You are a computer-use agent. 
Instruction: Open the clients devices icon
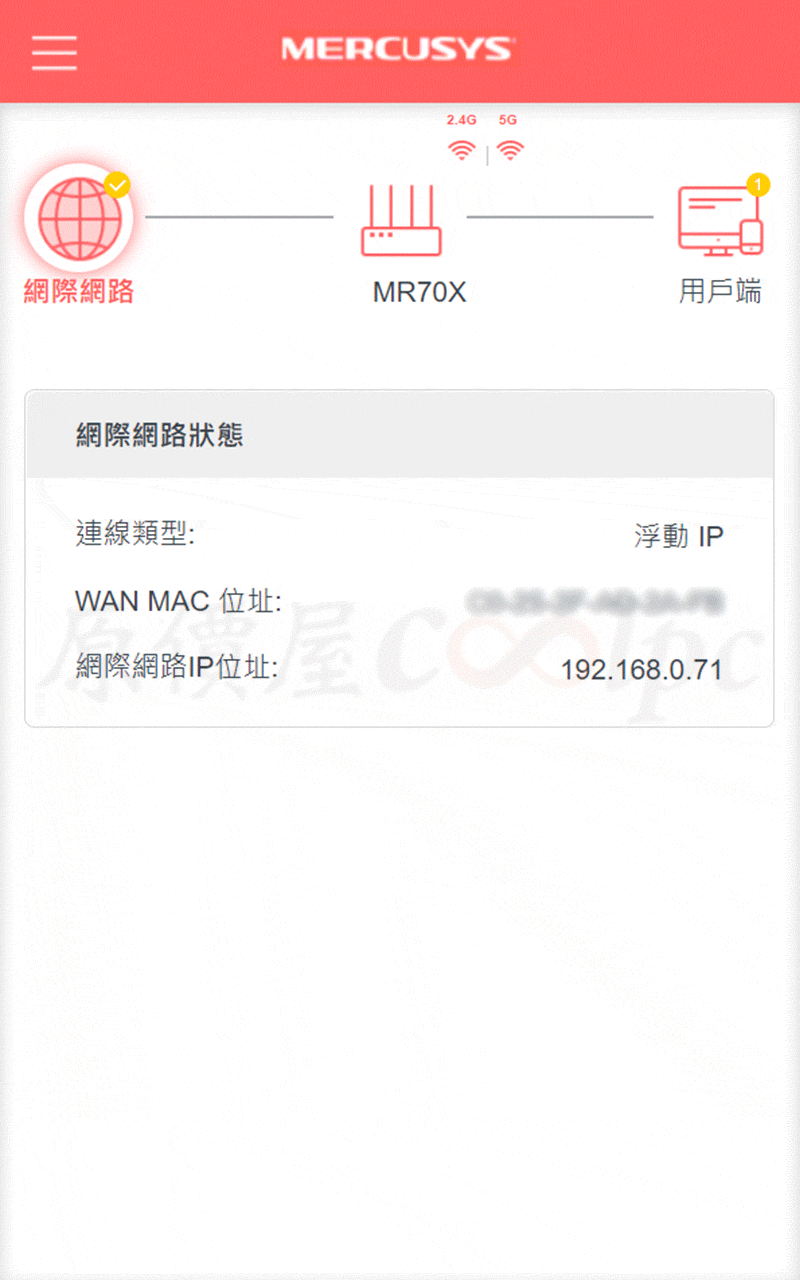coord(719,220)
